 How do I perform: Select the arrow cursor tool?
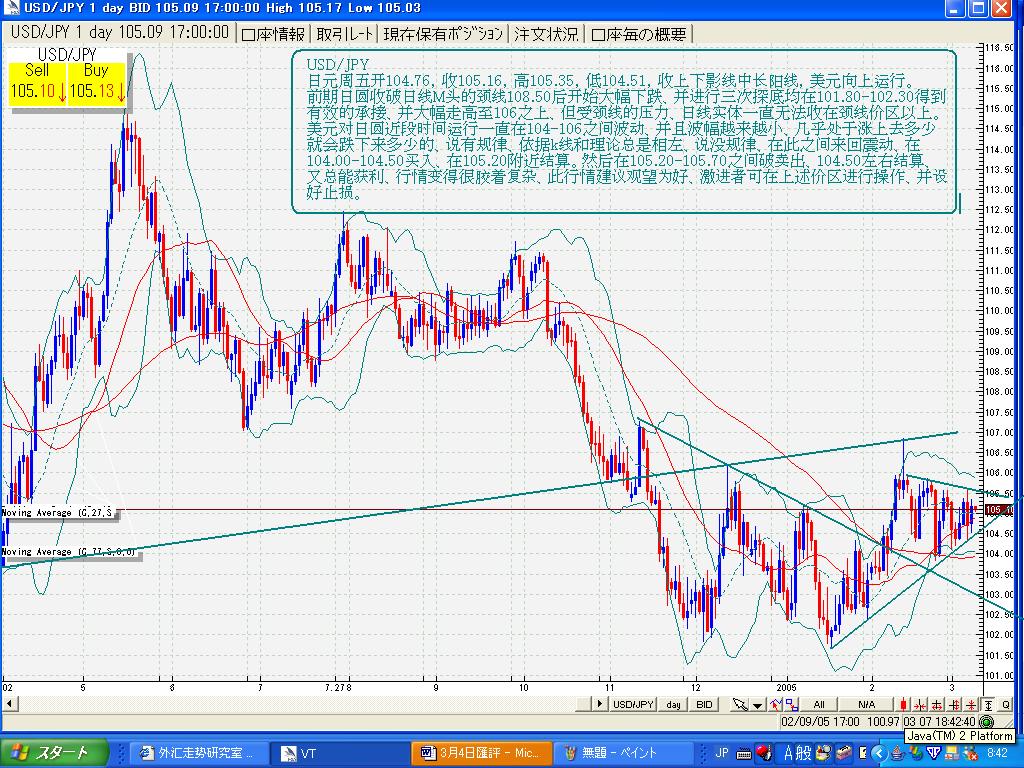point(738,704)
